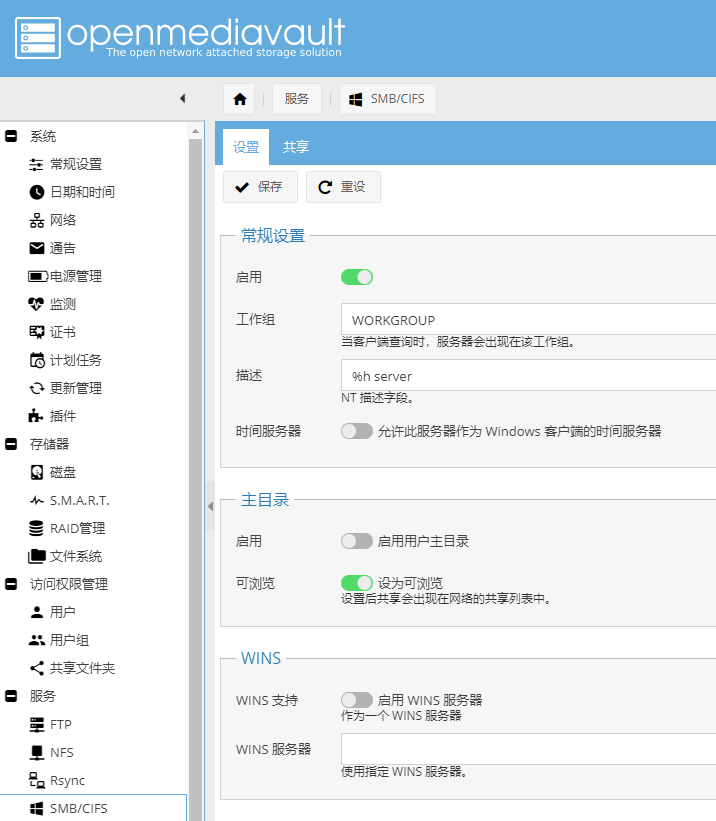This screenshot has height=821, width=716.
Task: Open the 用户组 group icon
Action: pos(37,640)
